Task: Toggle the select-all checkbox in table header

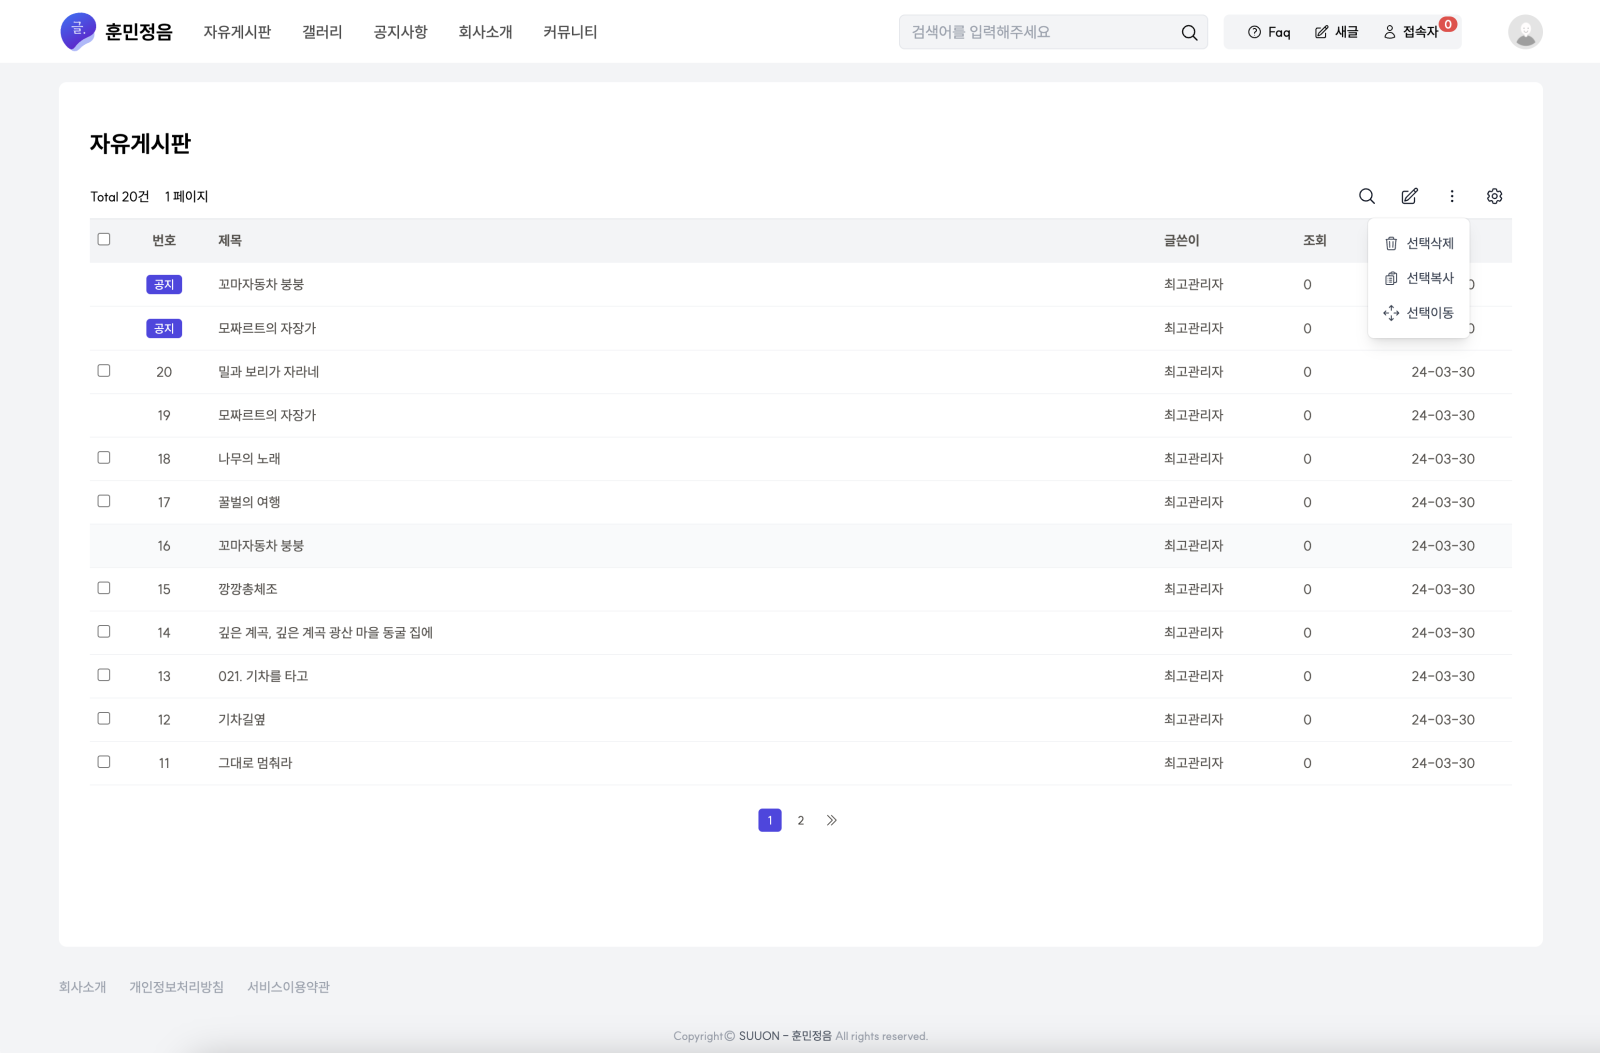Action: coord(104,239)
